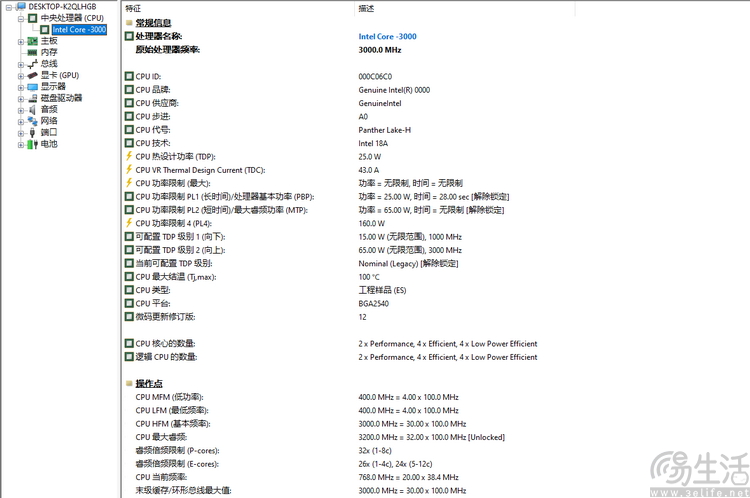This screenshot has height=498, width=750.
Task: Collapse the DESKTOP-K2QLHGB root node
Action: point(9,7)
